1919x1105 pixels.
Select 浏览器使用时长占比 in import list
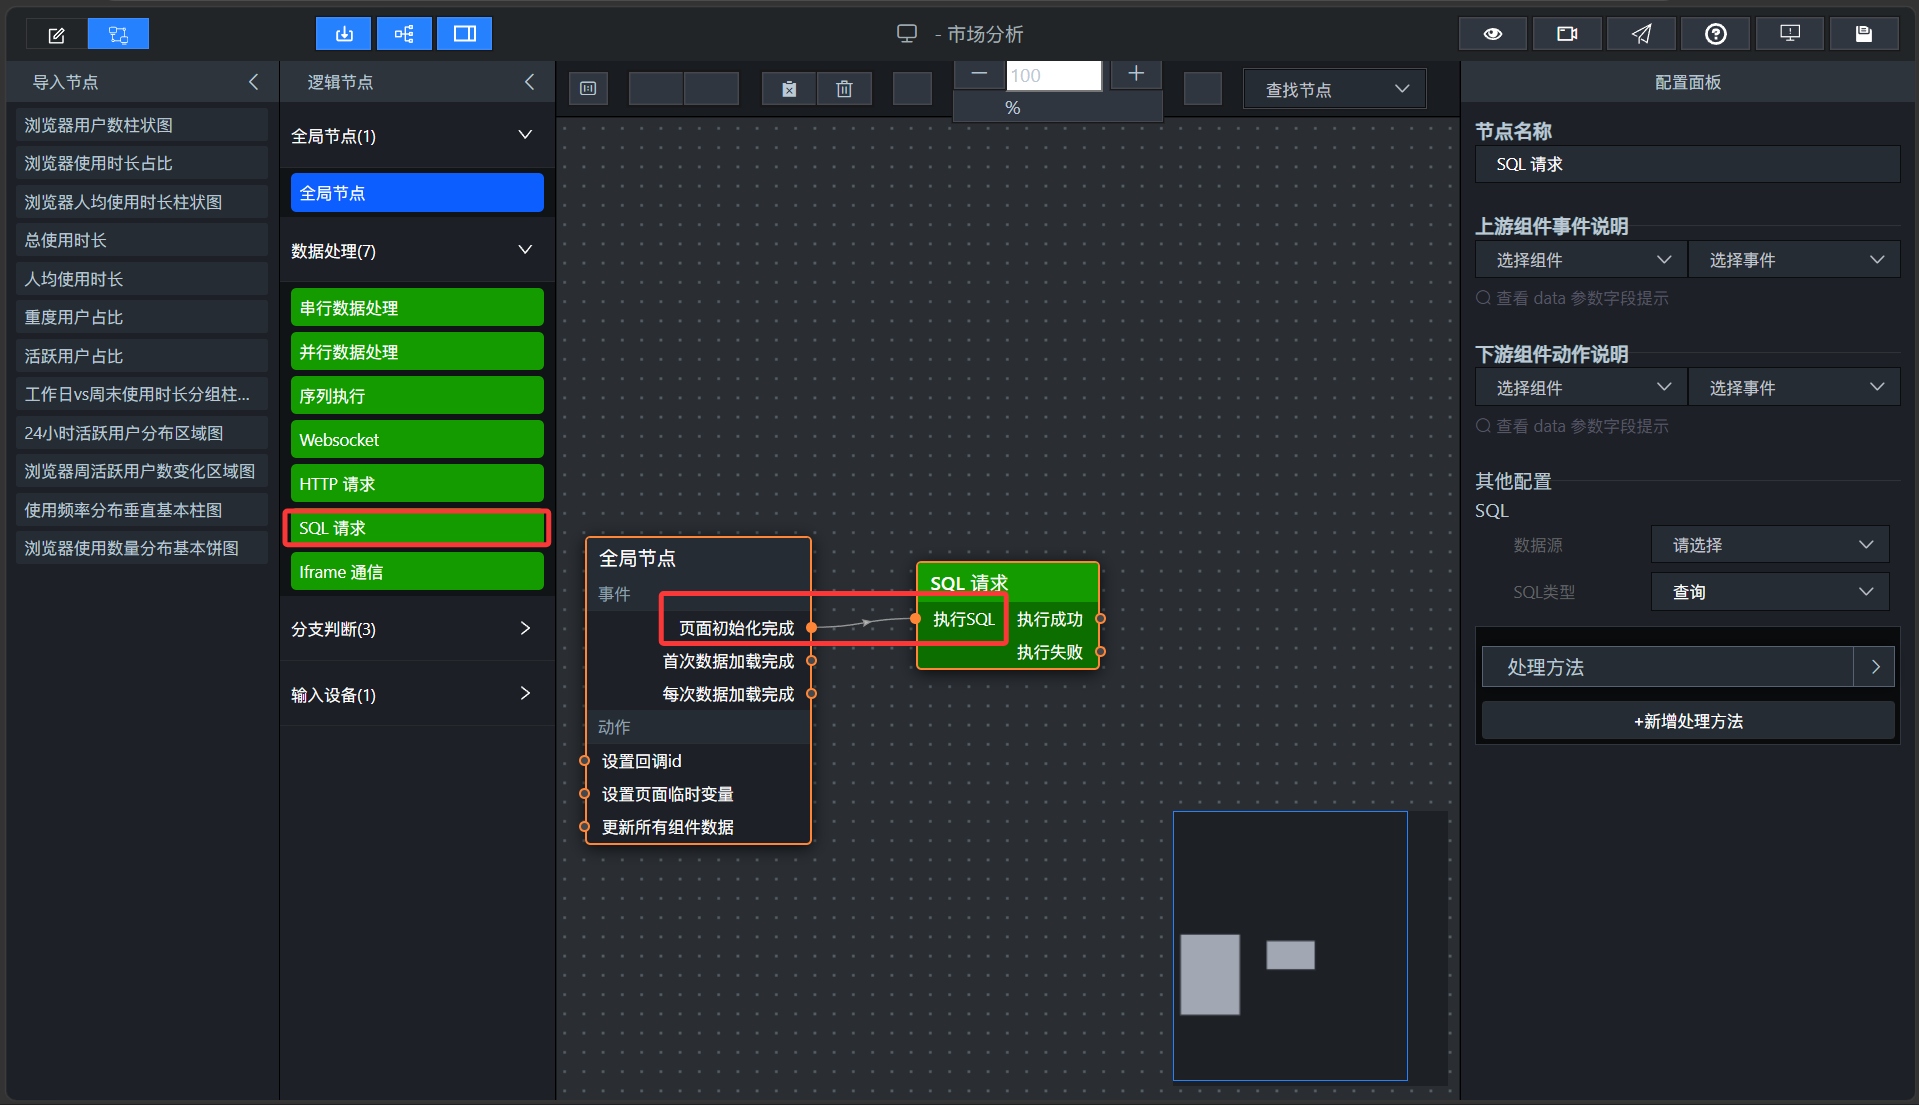[142, 163]
